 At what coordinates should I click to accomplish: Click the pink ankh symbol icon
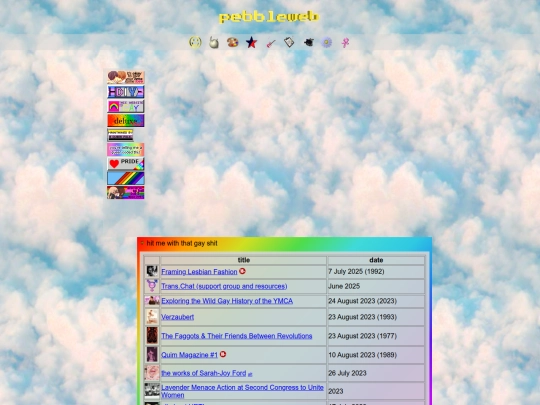(345, 43)
